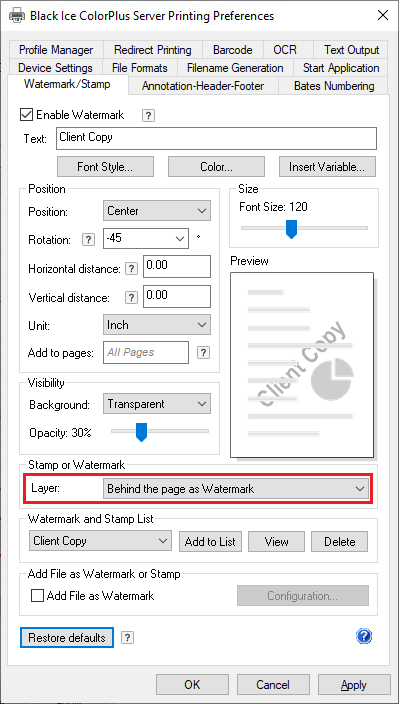Enable the Add File as Watermark checkbox
399x704 pixels.
coord(37,596)
